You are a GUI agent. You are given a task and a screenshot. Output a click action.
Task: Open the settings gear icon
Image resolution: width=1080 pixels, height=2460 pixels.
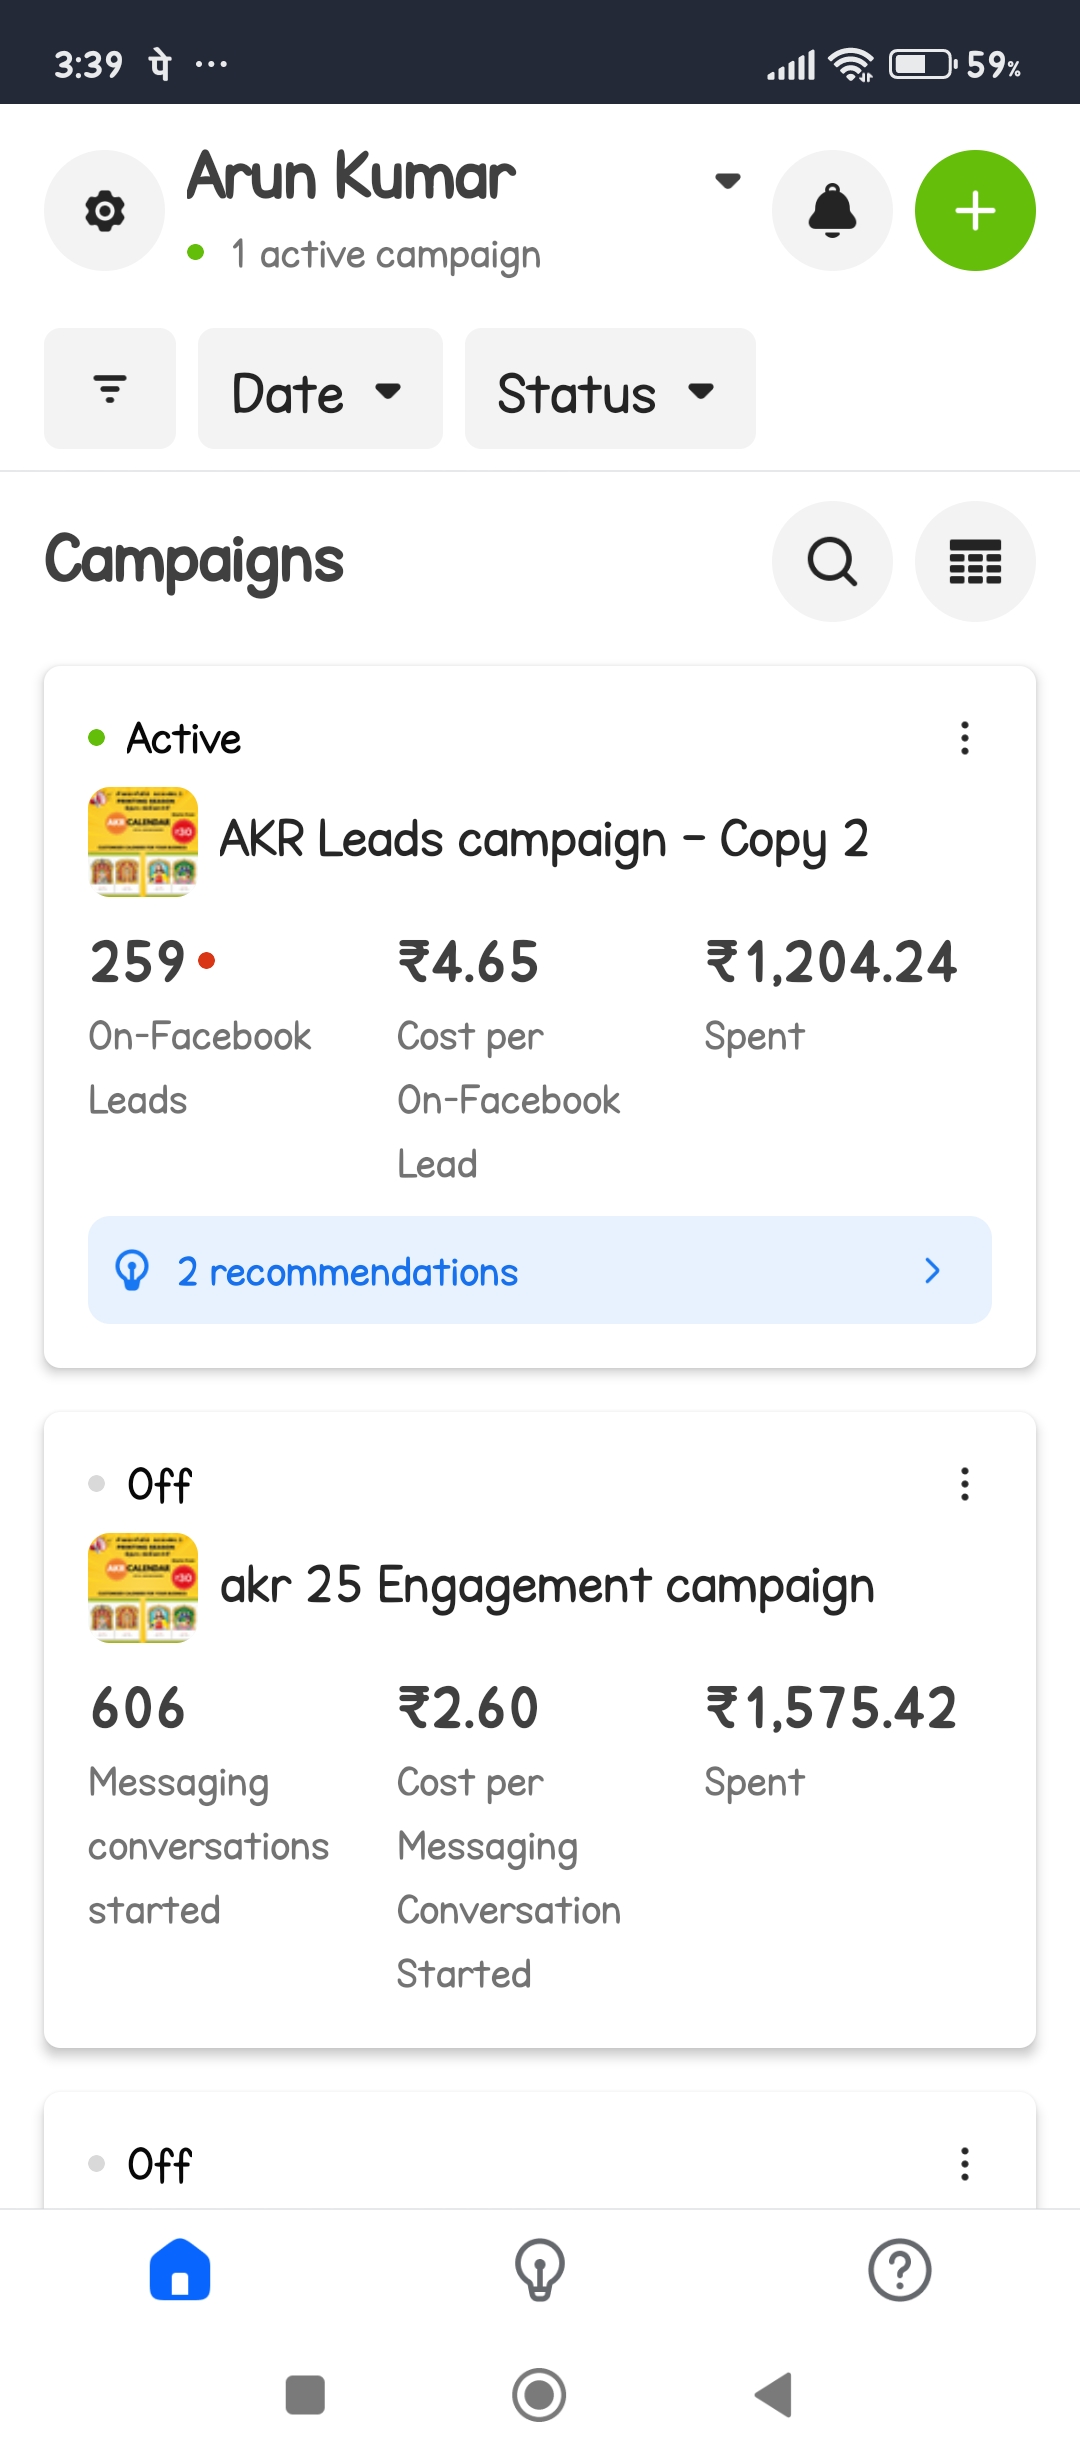tap(104, 211)
